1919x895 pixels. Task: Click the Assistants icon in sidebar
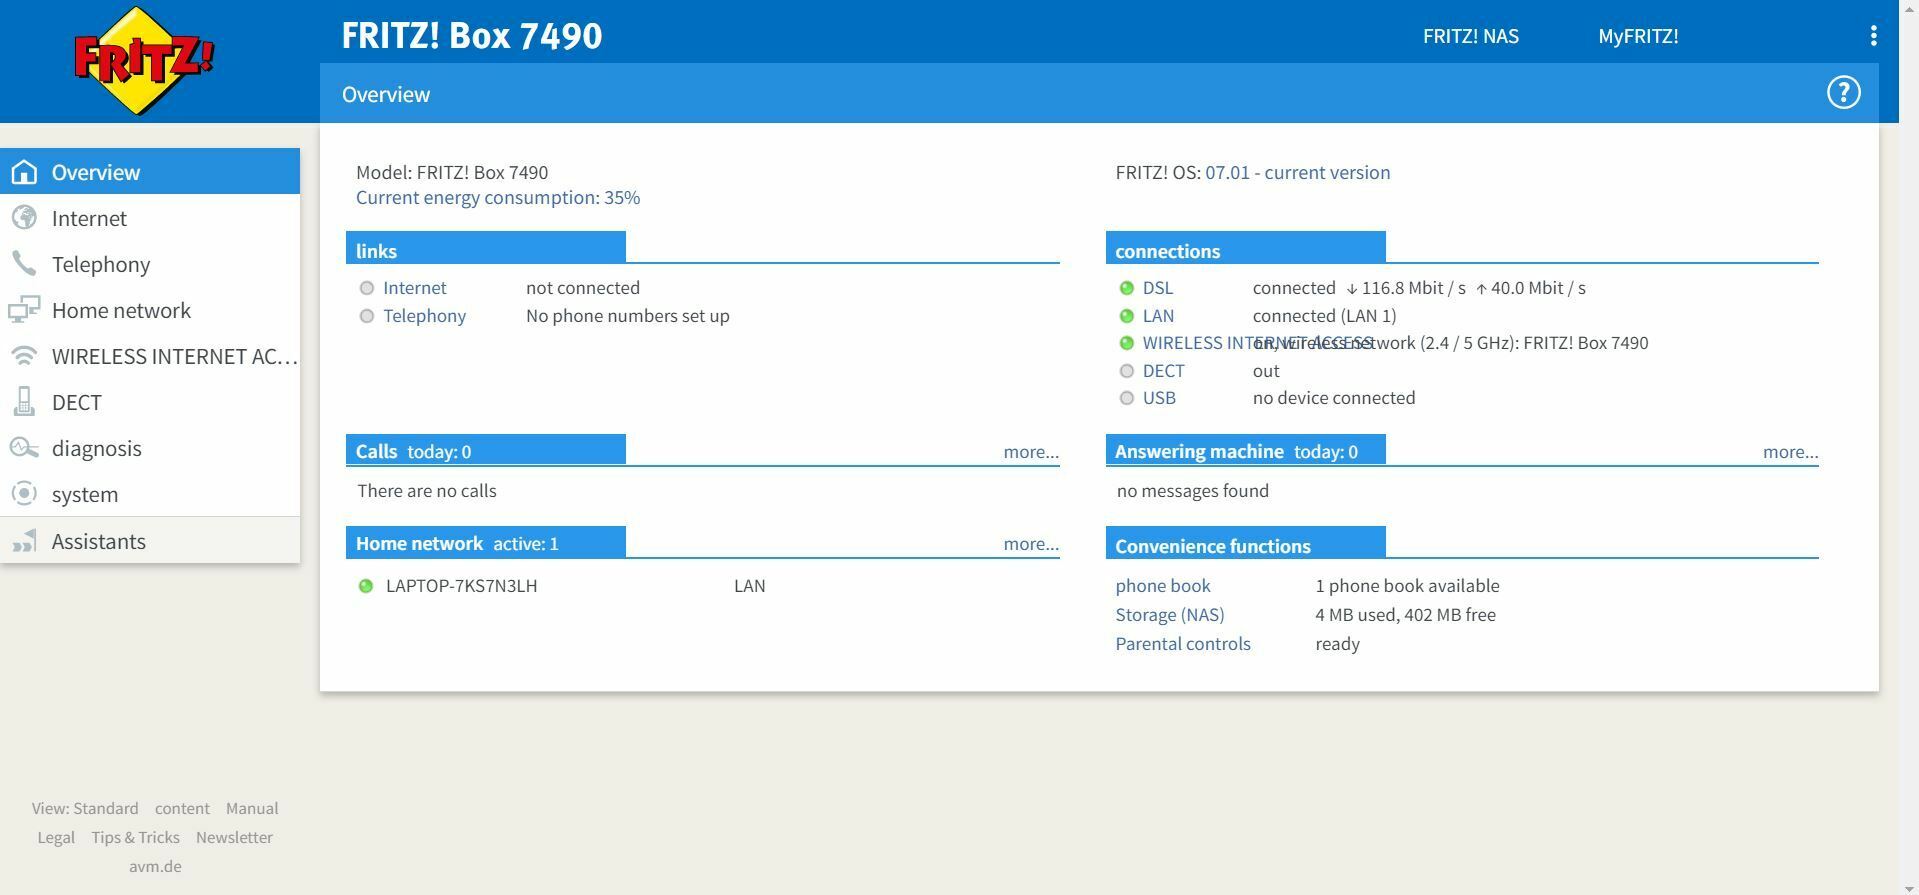[x=24, y=541]
